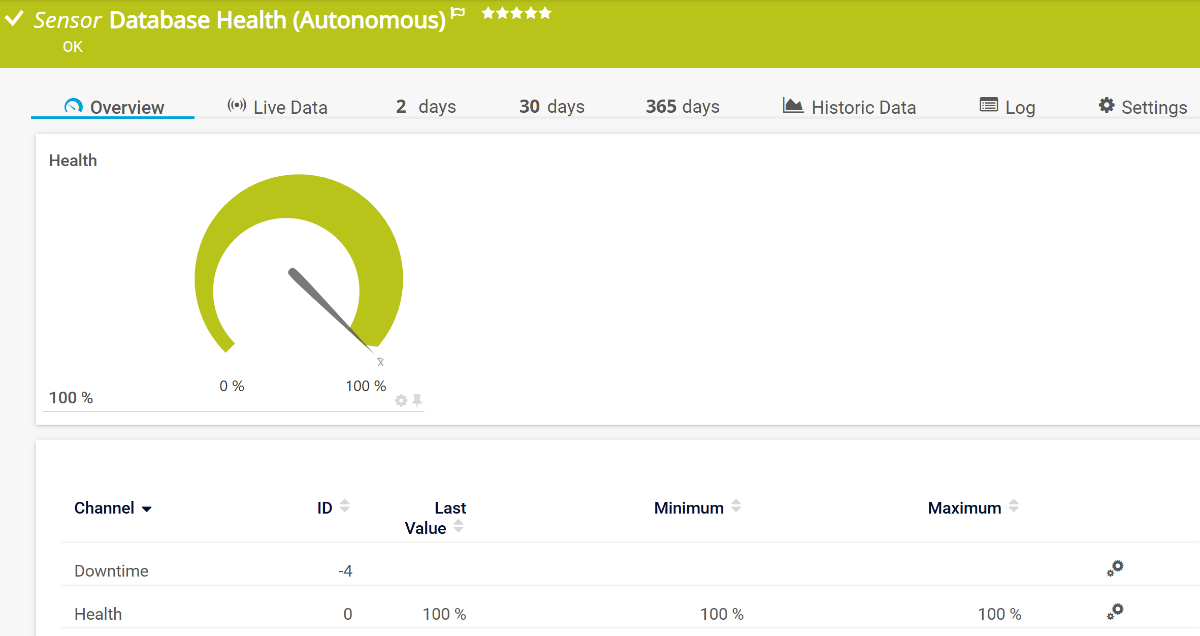
Task: Open the Log tab
Action: 1007,107
